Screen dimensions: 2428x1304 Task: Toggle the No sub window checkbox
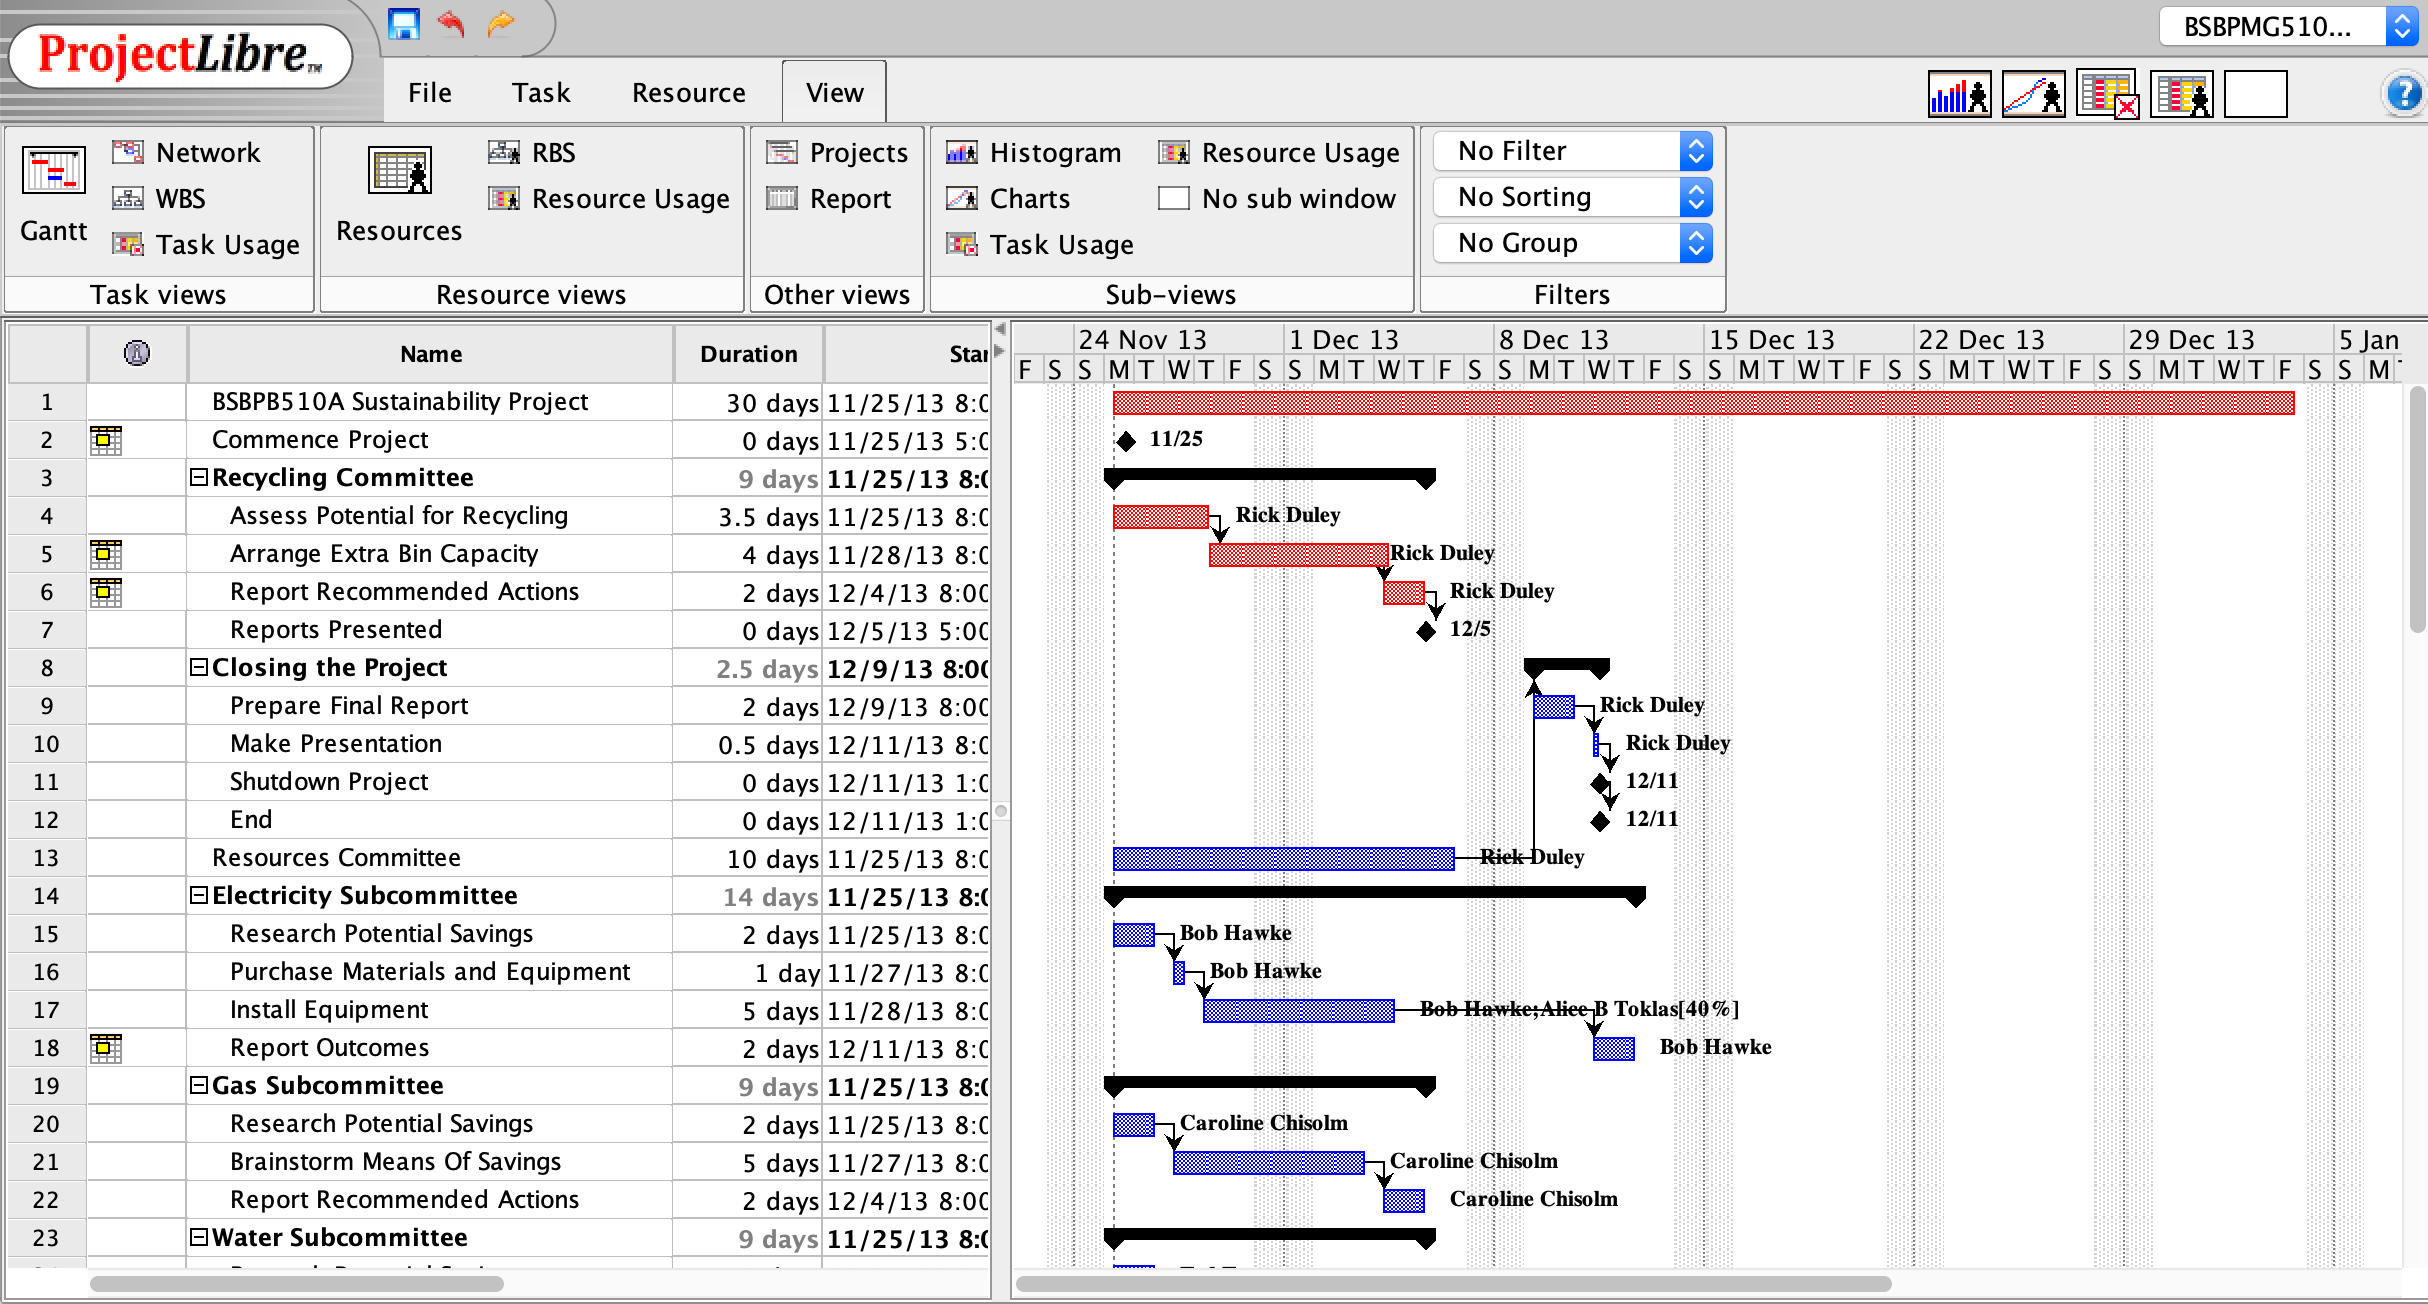(1174, 198)
